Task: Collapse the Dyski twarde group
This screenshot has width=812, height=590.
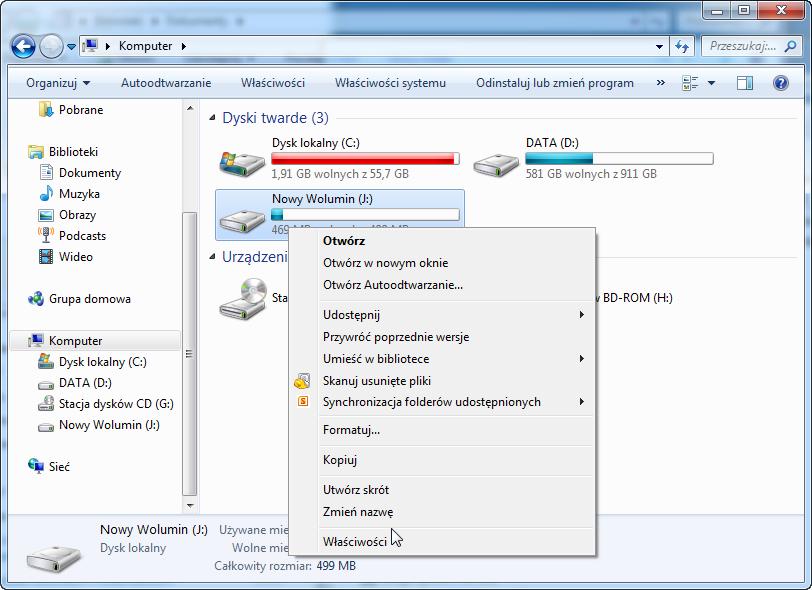Action: point(212,118)
